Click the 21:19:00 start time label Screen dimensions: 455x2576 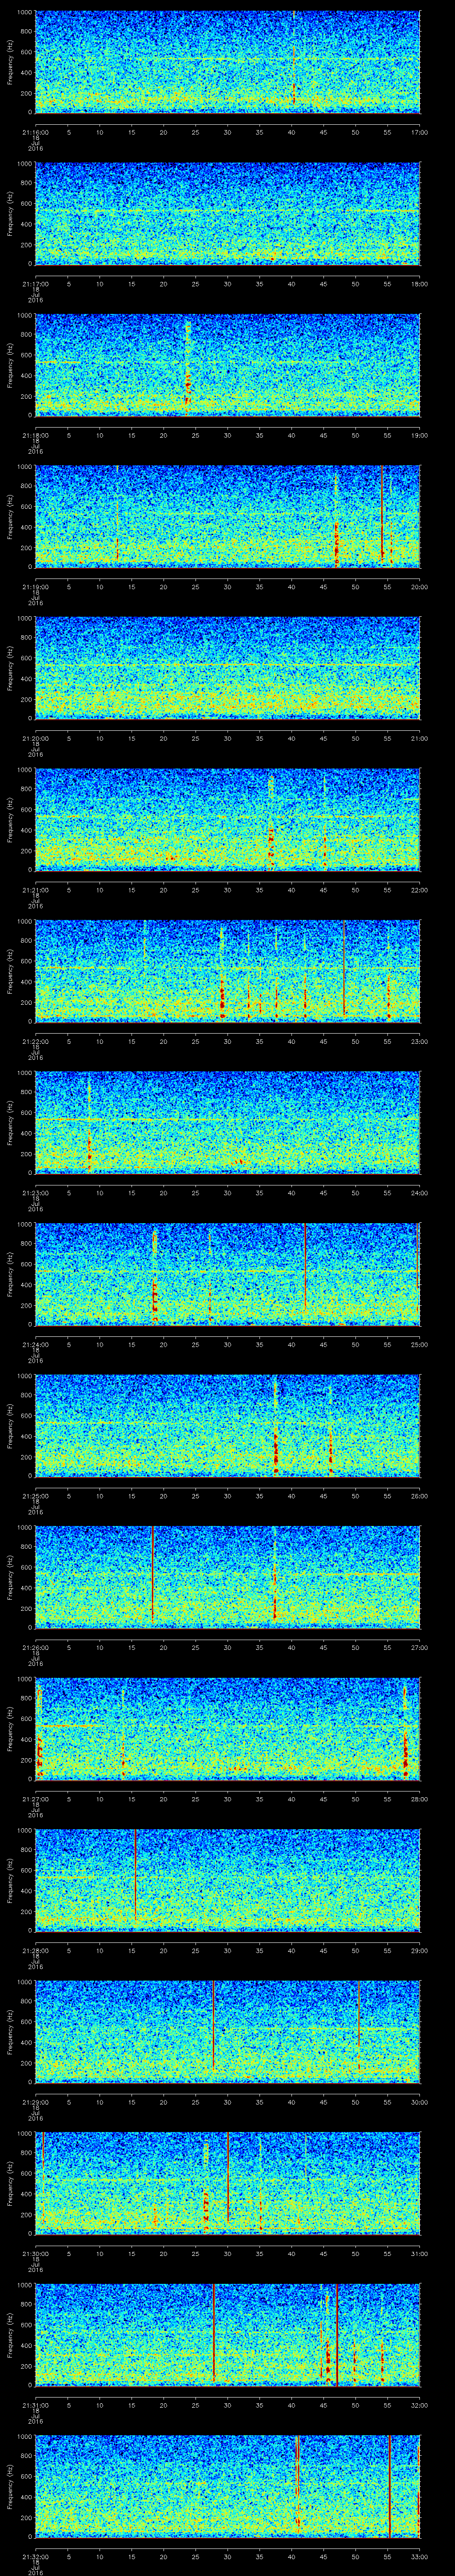(35, 587)
